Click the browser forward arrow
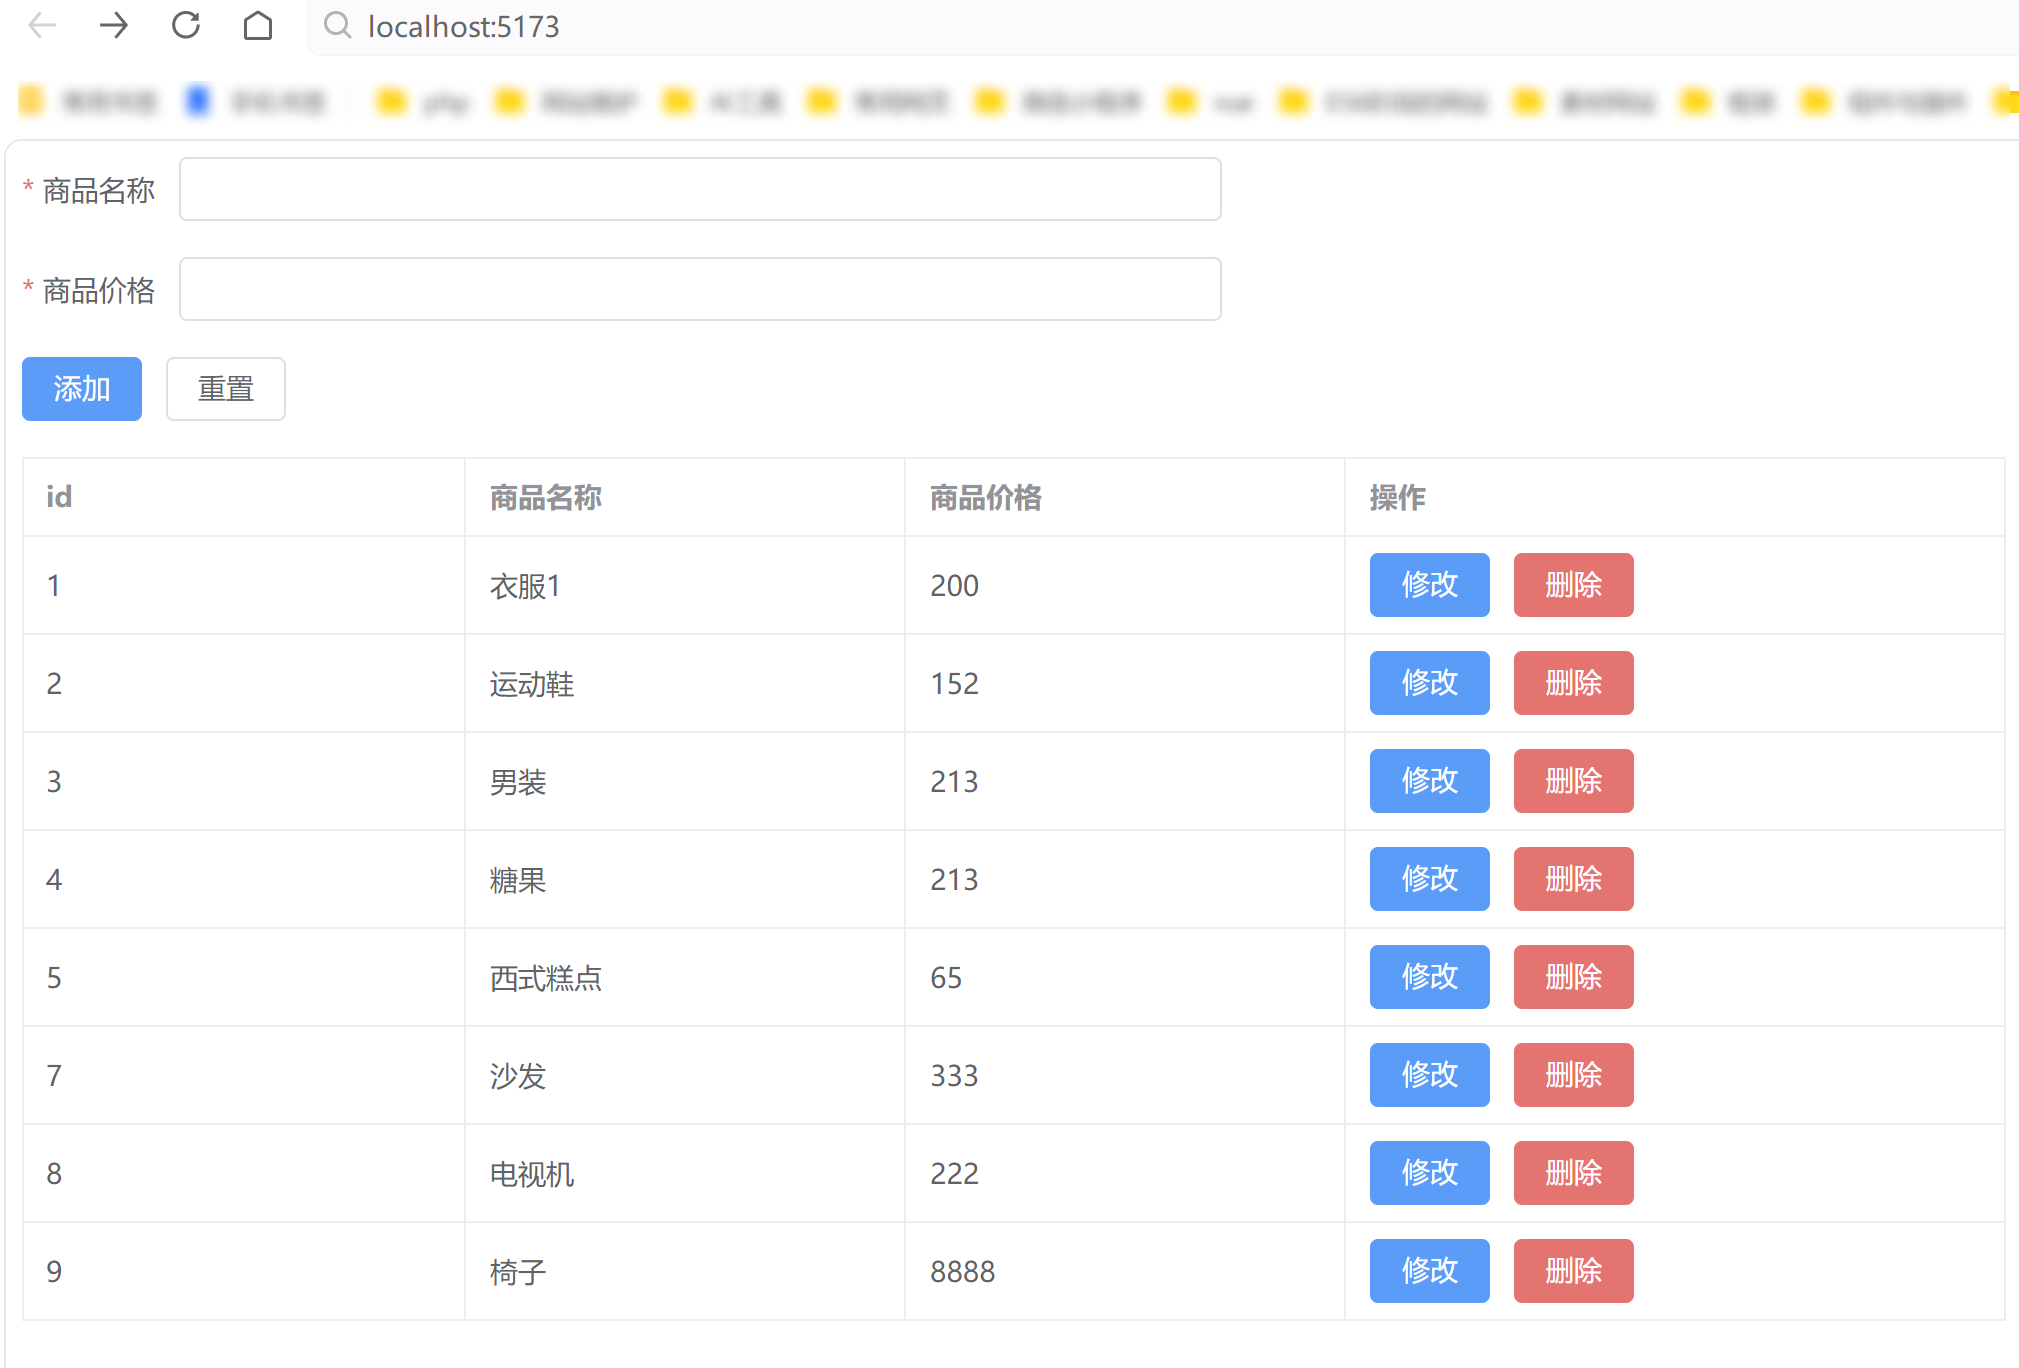Viewport: 2019px width, 1368px height. tap(114, 25)
